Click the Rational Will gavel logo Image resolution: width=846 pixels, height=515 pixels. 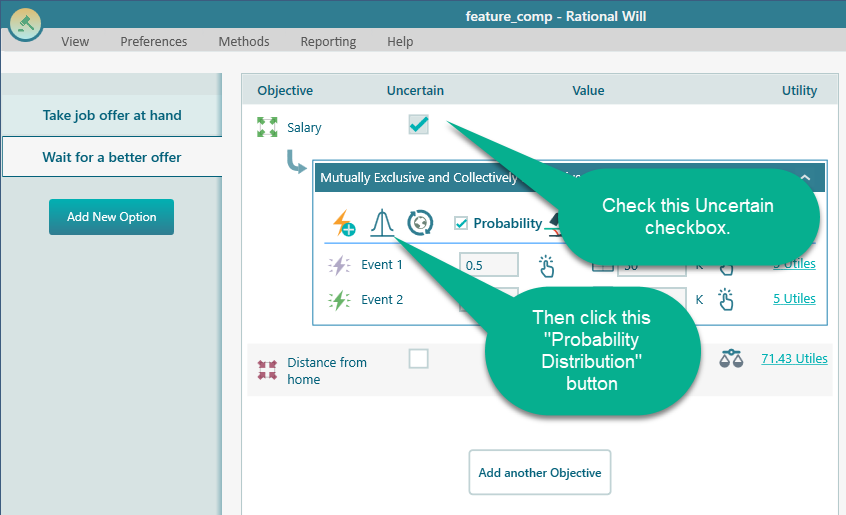click(25, 23)
